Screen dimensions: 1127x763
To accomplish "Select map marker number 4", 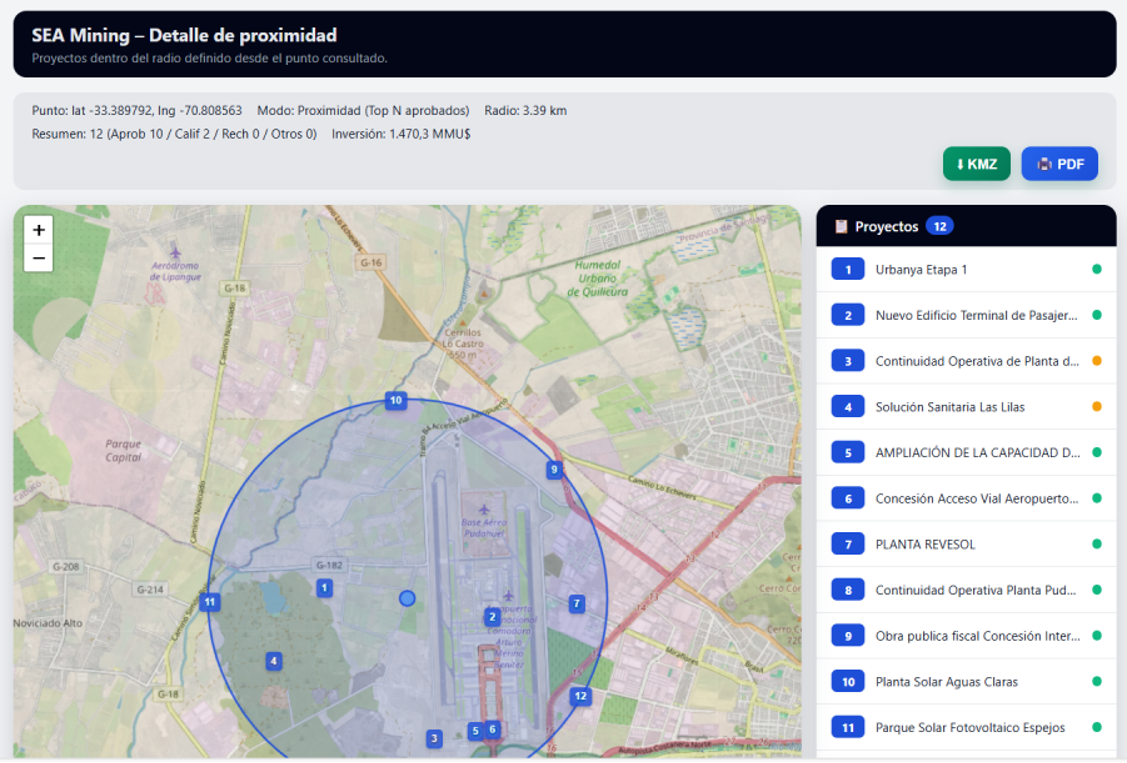I will (x=273, y=661).
